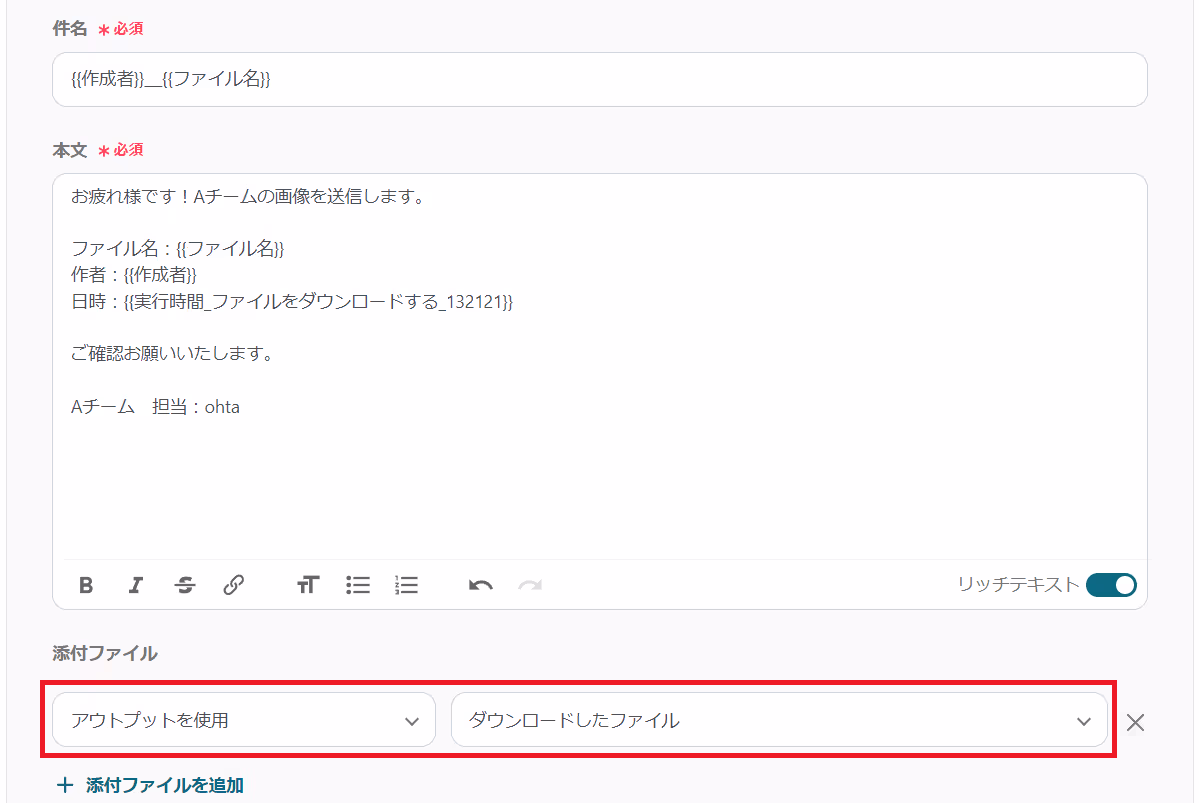Insert a numbered list
Screen dimensions: 1199x803
(406, 585)
